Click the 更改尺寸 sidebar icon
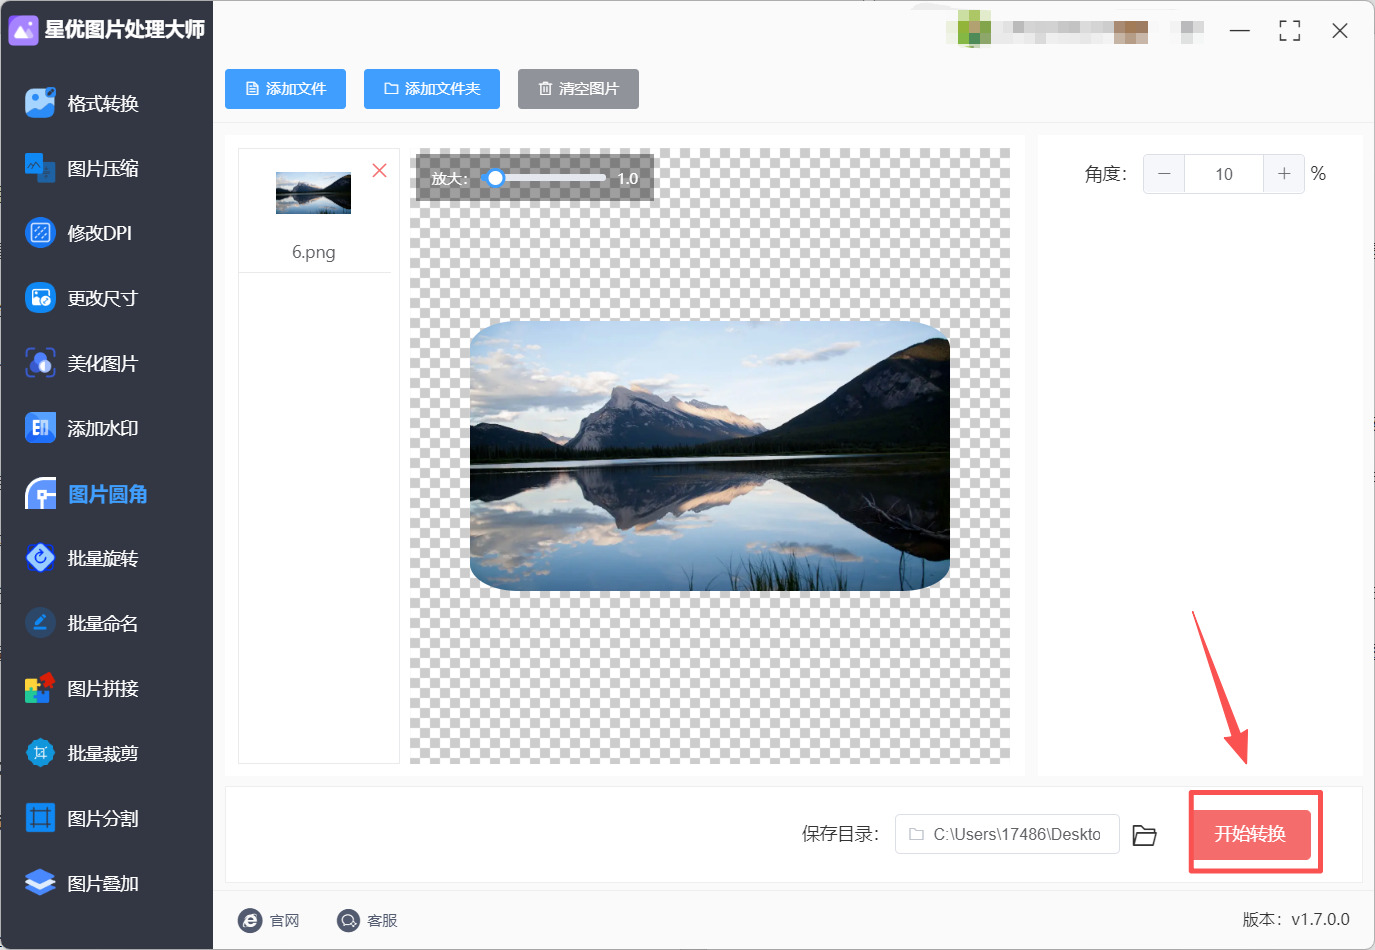The height and width of the screenshot is (950, 1375). [40, 298]
